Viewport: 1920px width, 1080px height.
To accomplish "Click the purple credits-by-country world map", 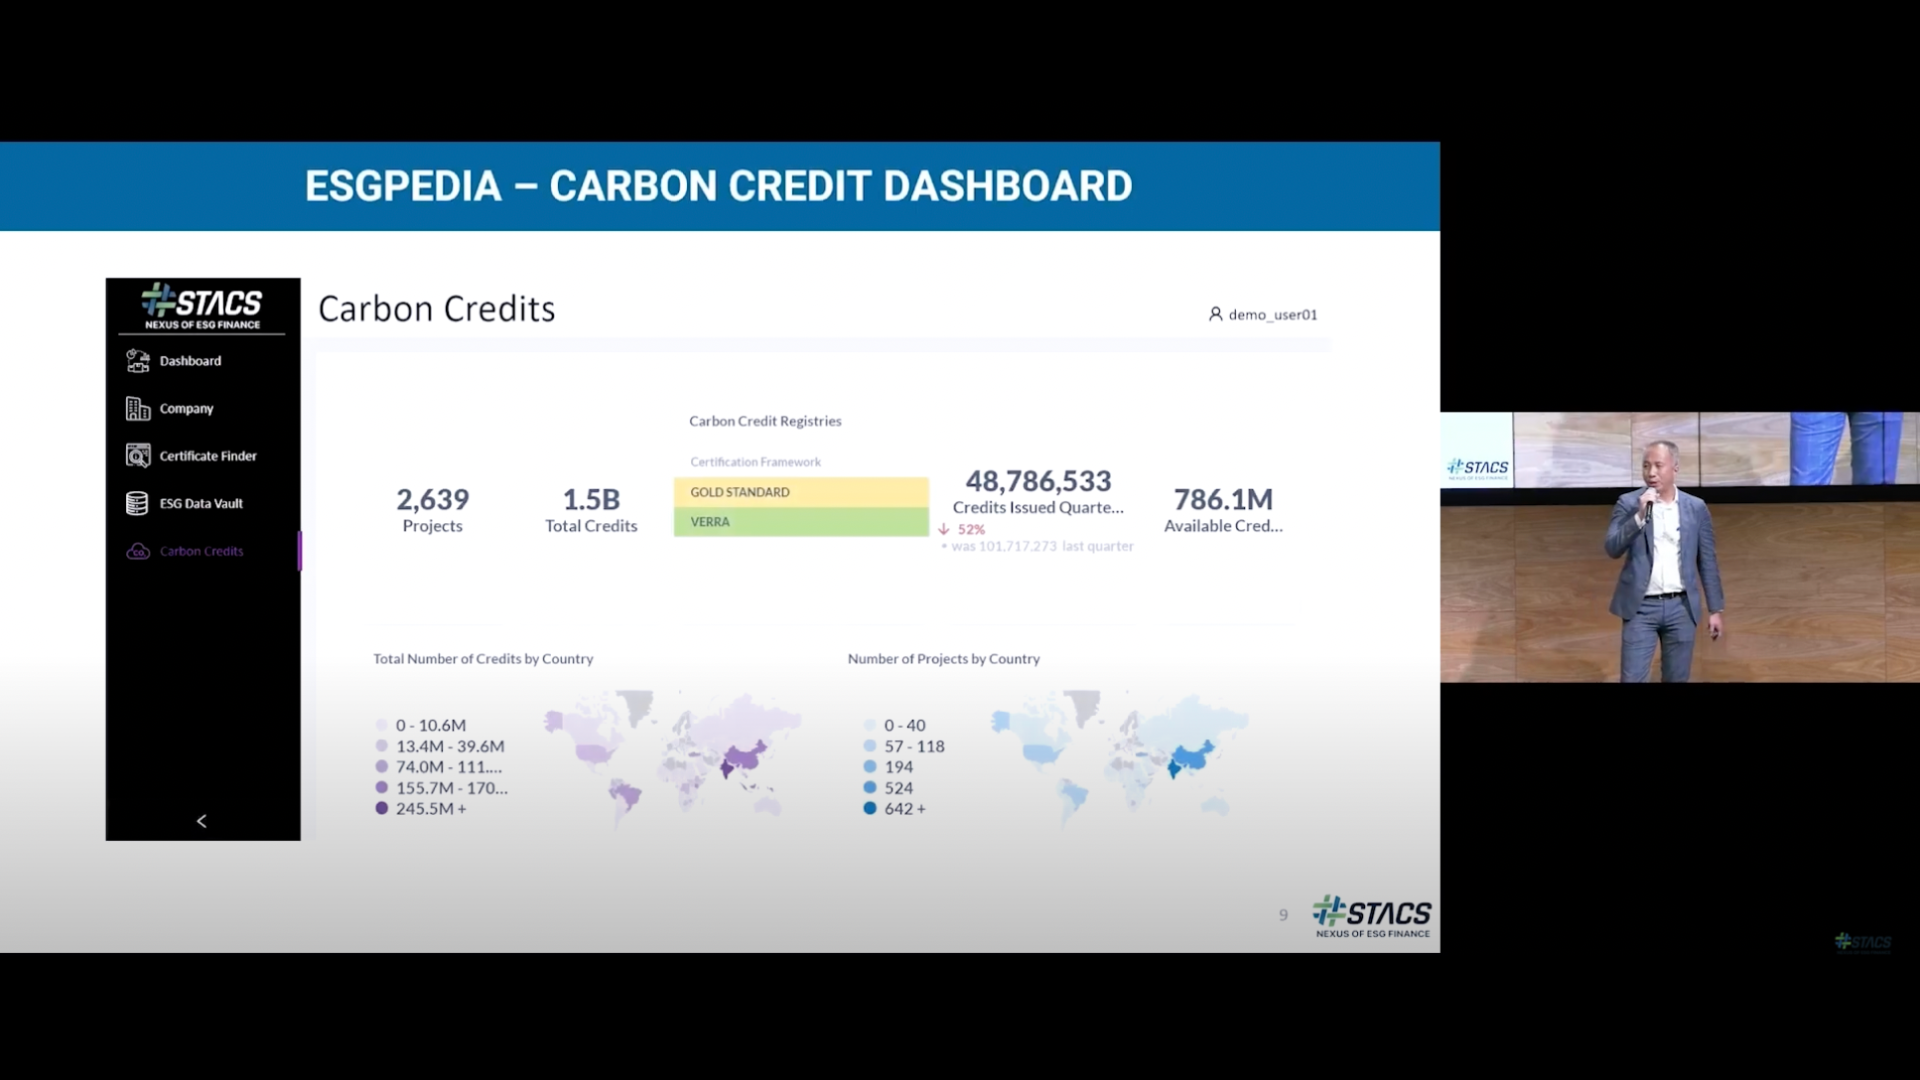I will [672, 757].
